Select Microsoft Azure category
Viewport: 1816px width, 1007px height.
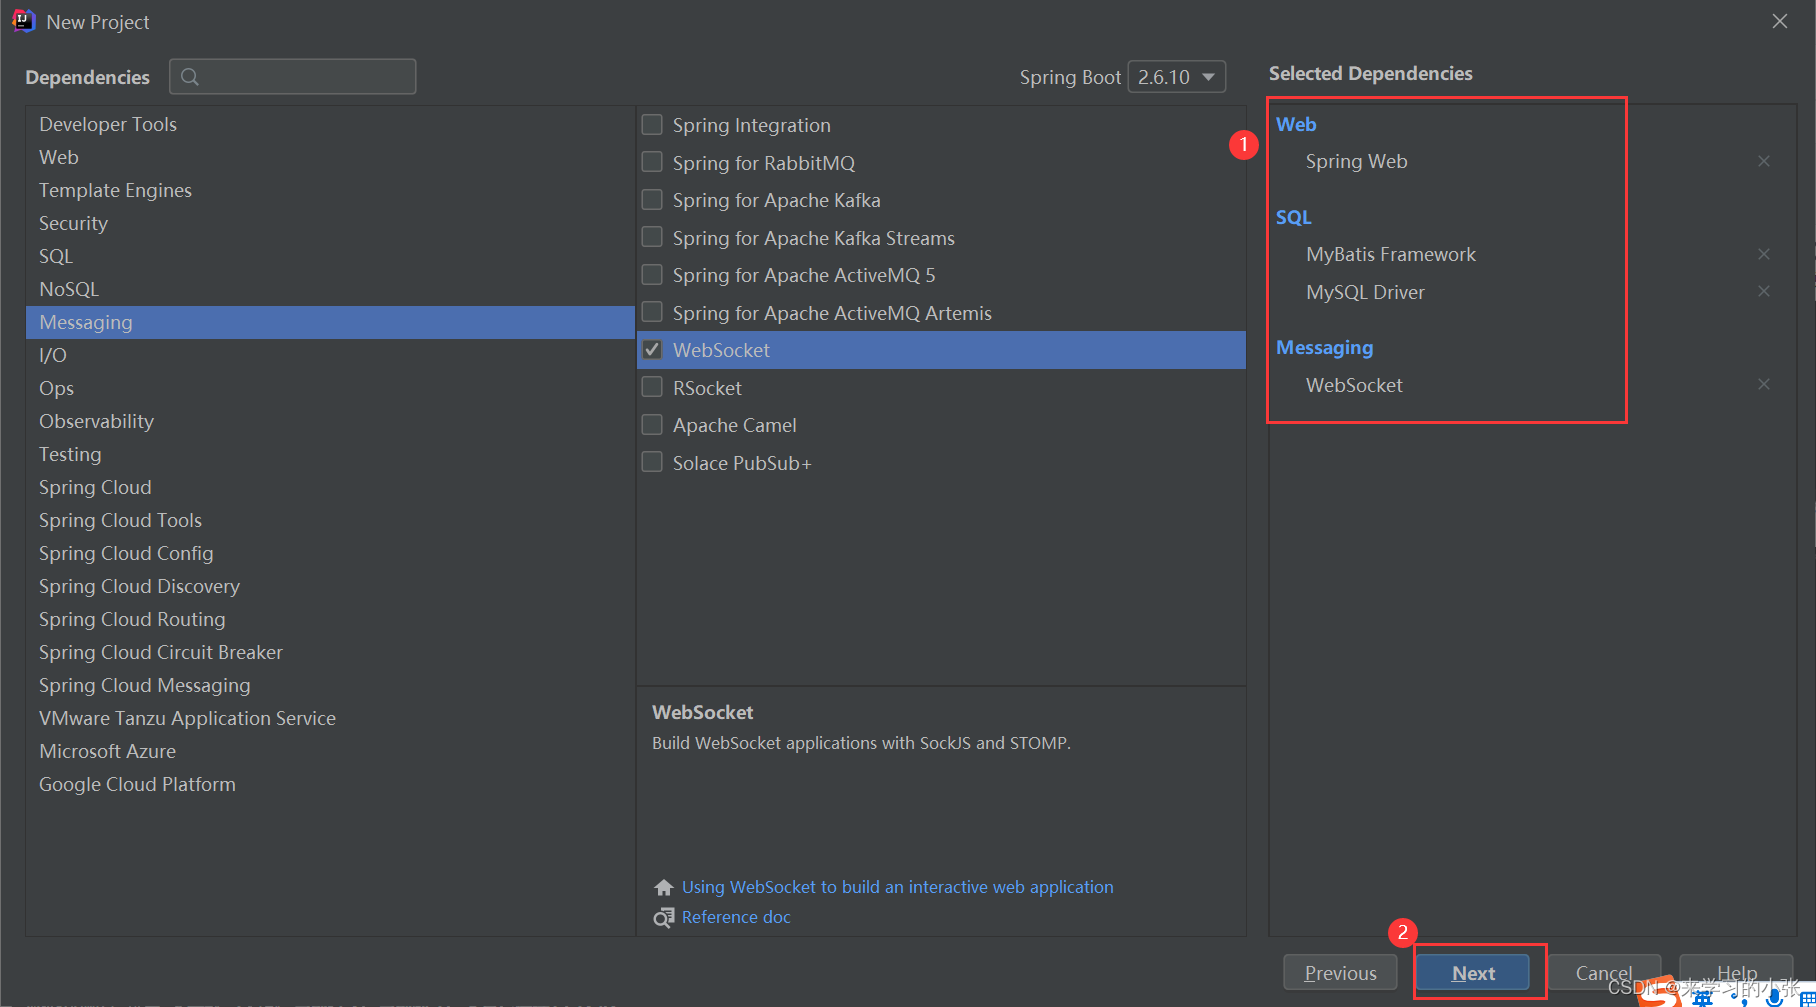(330, 751)
